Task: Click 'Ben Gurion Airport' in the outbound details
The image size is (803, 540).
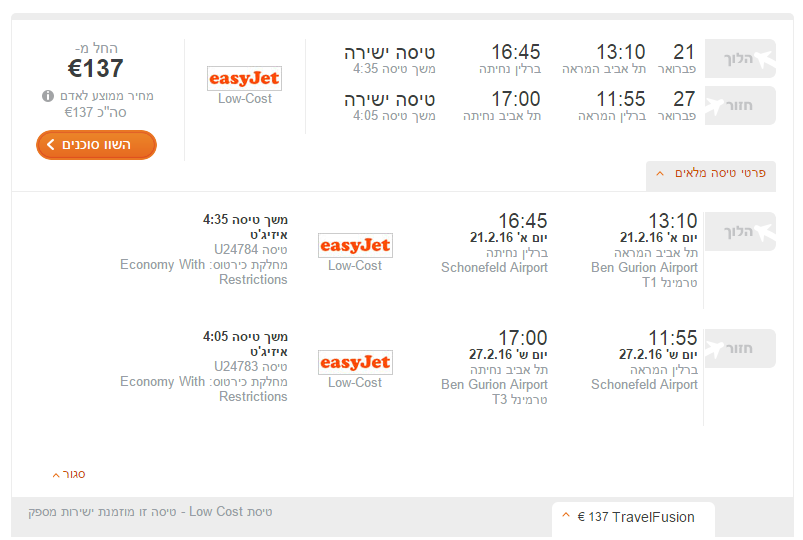Action: (644, 268)
